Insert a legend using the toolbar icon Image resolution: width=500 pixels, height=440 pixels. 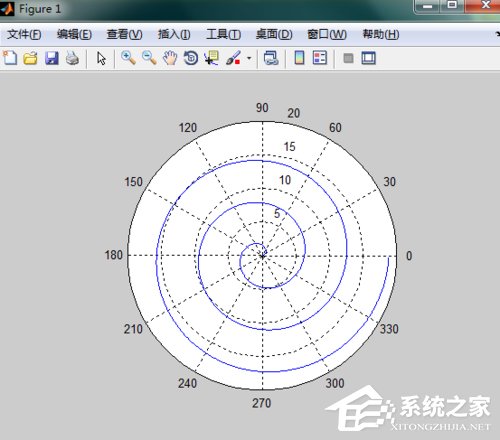(x=320, y=58)
